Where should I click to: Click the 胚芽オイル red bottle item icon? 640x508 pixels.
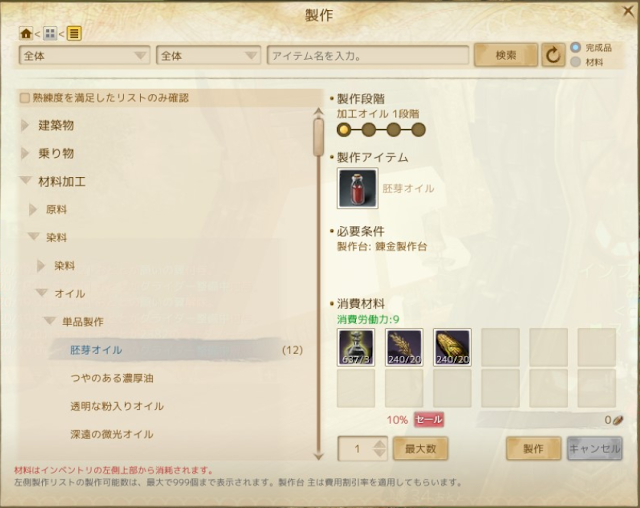[x=358, y=188]
